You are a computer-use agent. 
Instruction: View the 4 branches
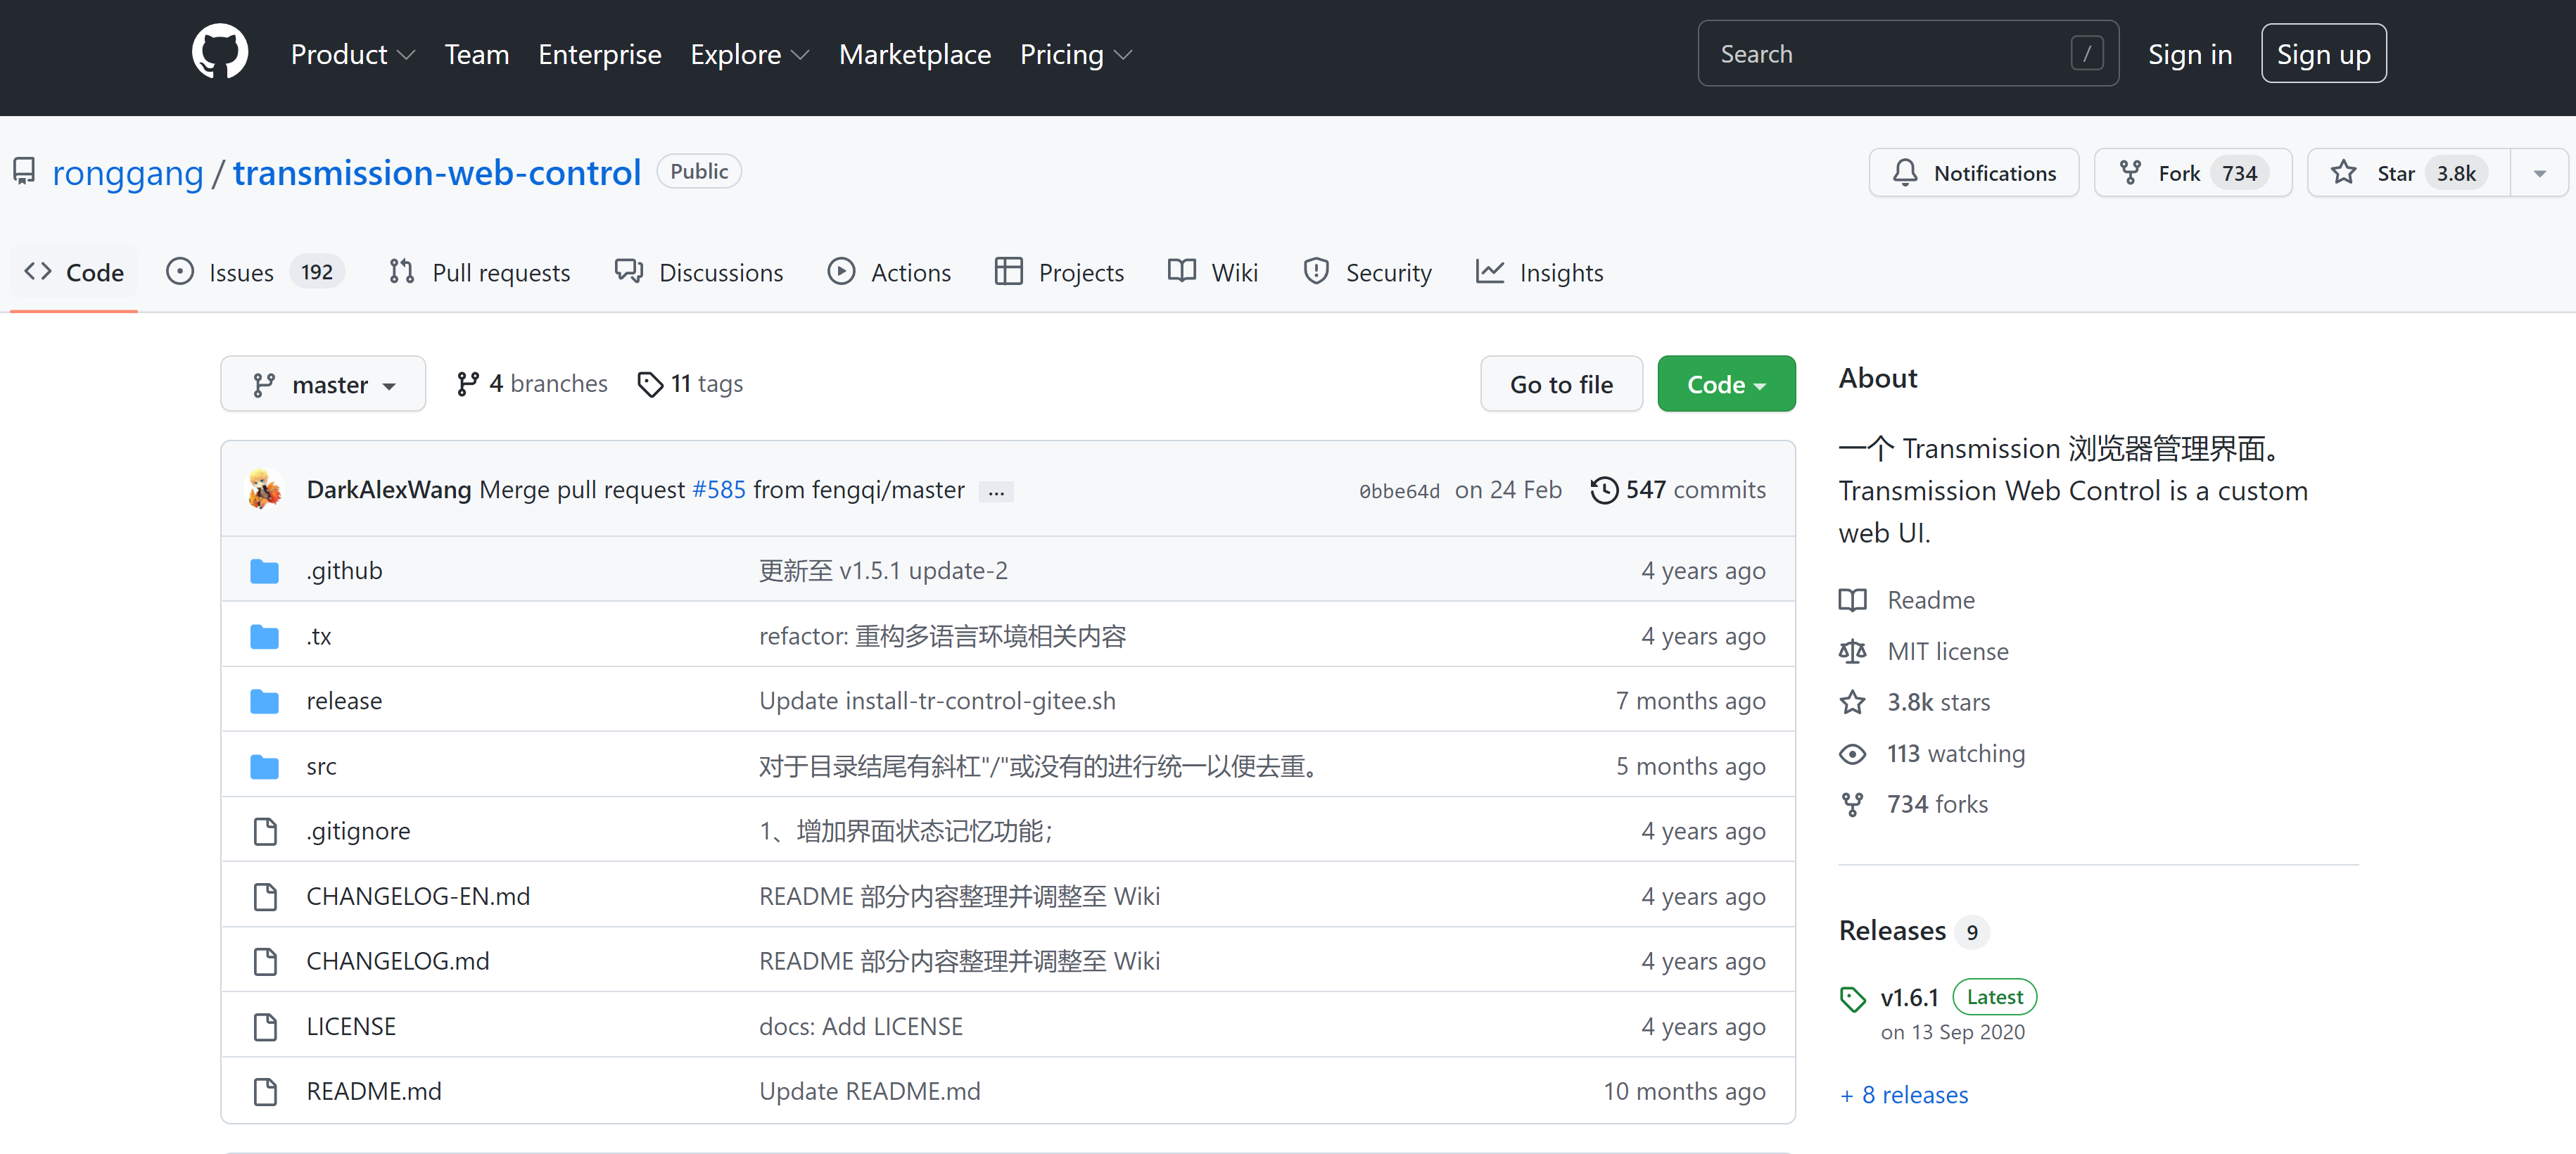click(x=532, y=384)
